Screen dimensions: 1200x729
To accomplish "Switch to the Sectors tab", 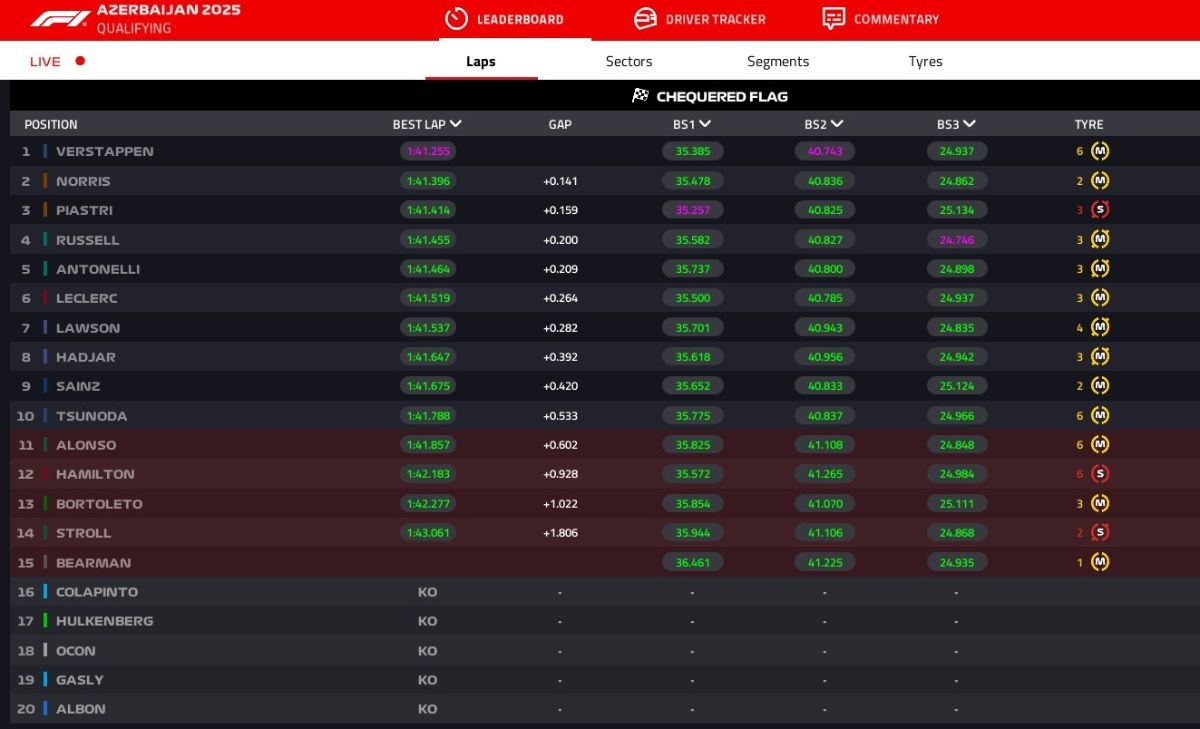I will coord(628,61).
